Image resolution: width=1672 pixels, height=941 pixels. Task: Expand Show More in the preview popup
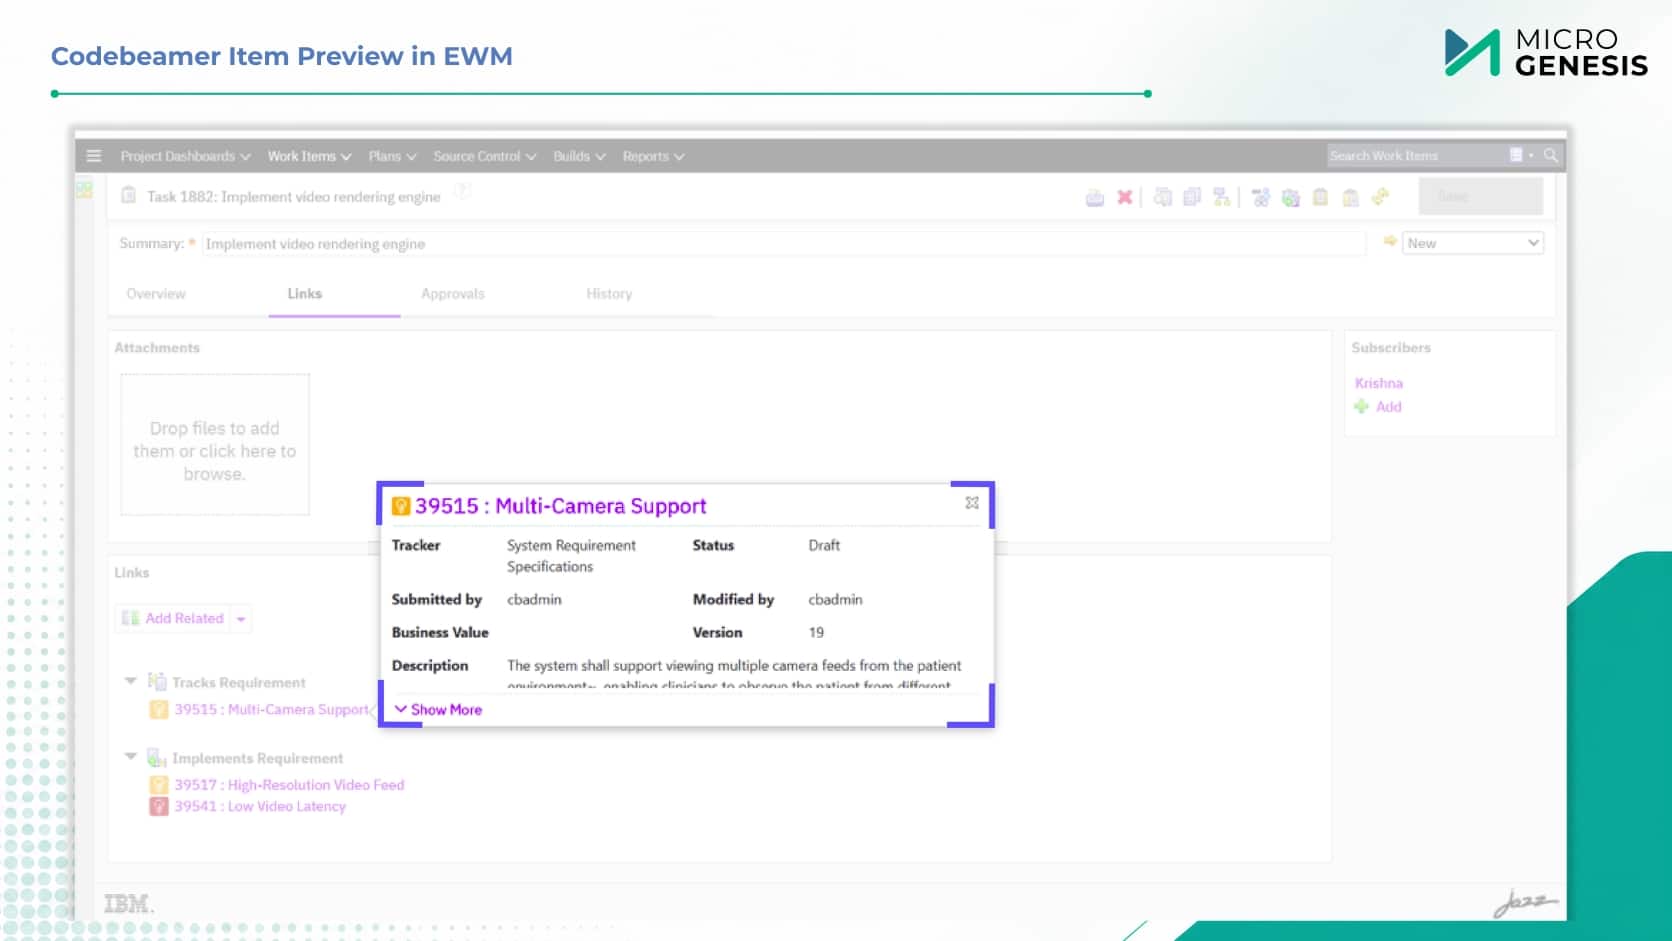tap(438, 709)
